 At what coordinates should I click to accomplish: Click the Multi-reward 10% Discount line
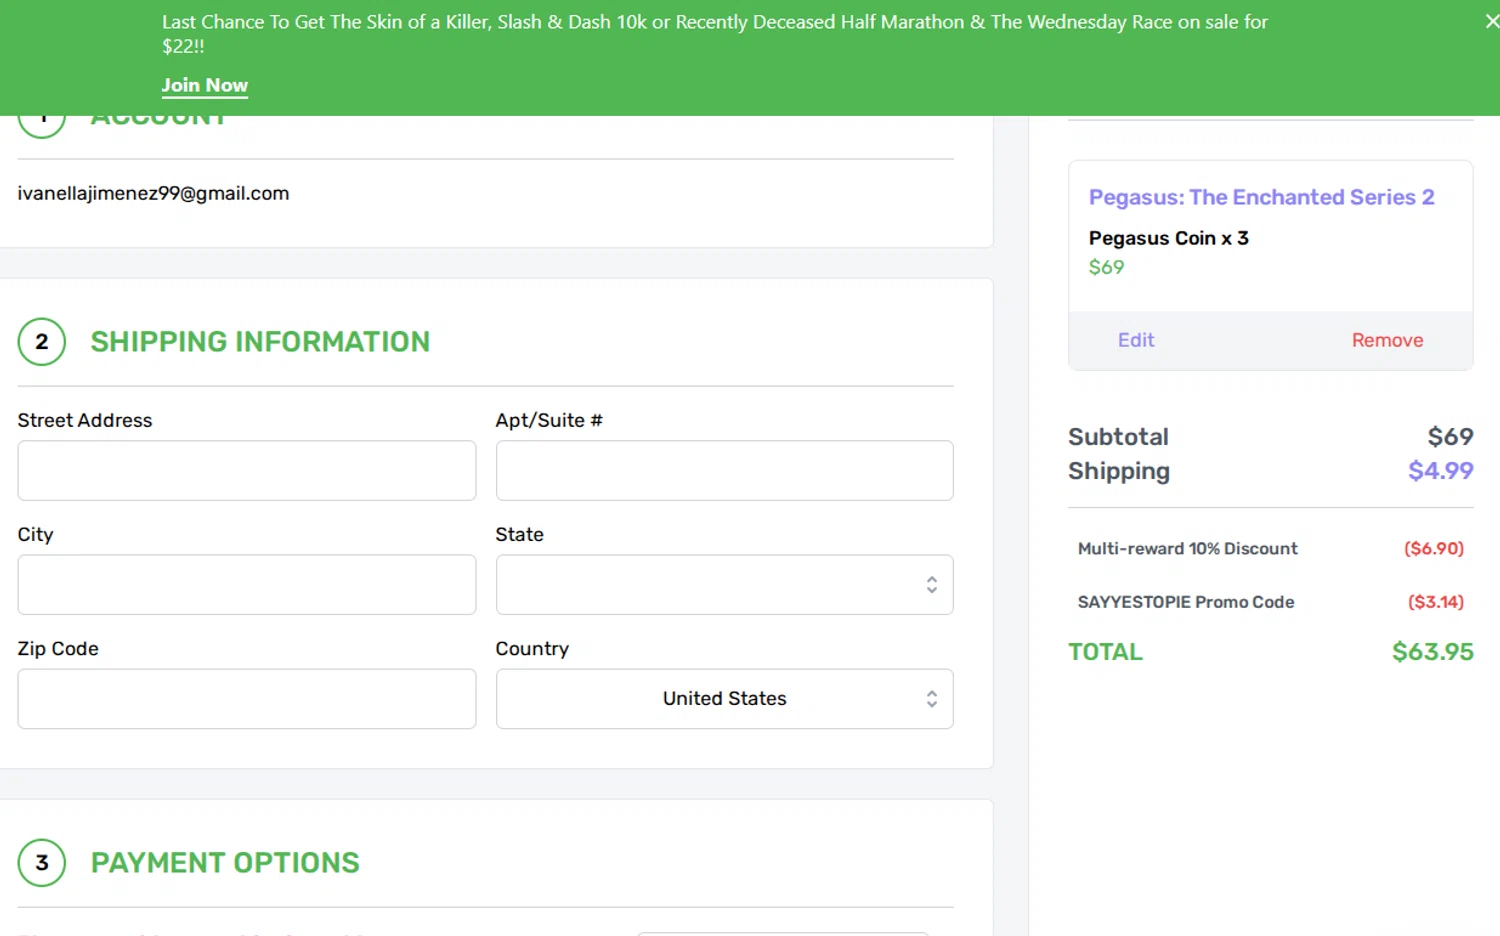click(1187, 548)
